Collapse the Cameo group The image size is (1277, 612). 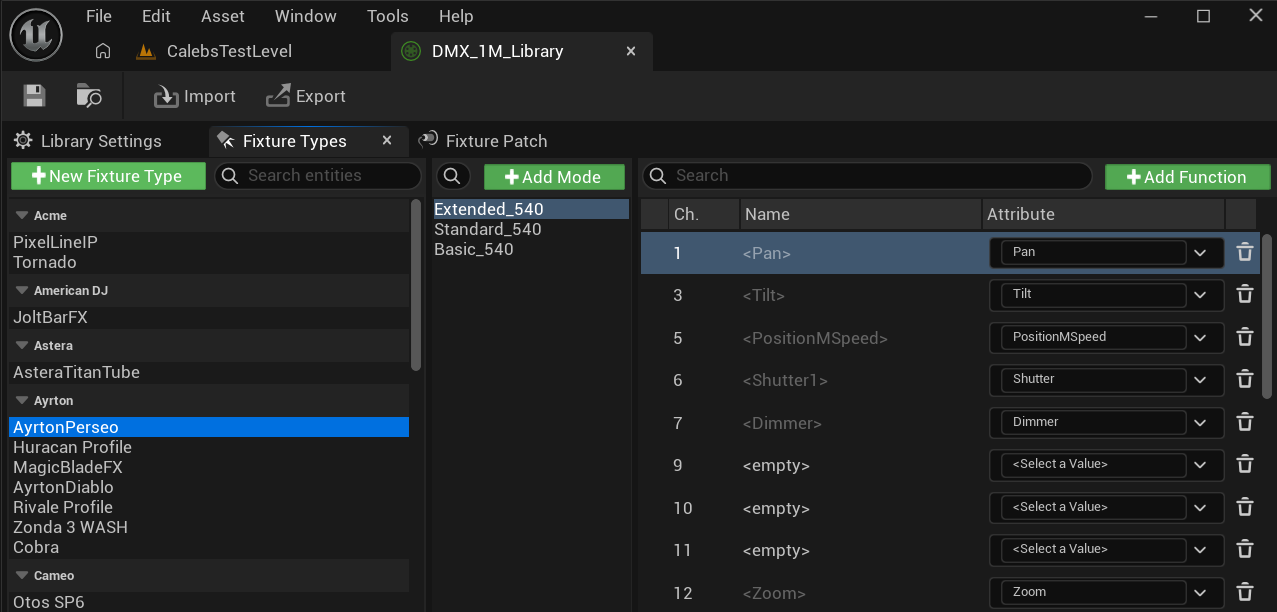[x=21, y=575]
